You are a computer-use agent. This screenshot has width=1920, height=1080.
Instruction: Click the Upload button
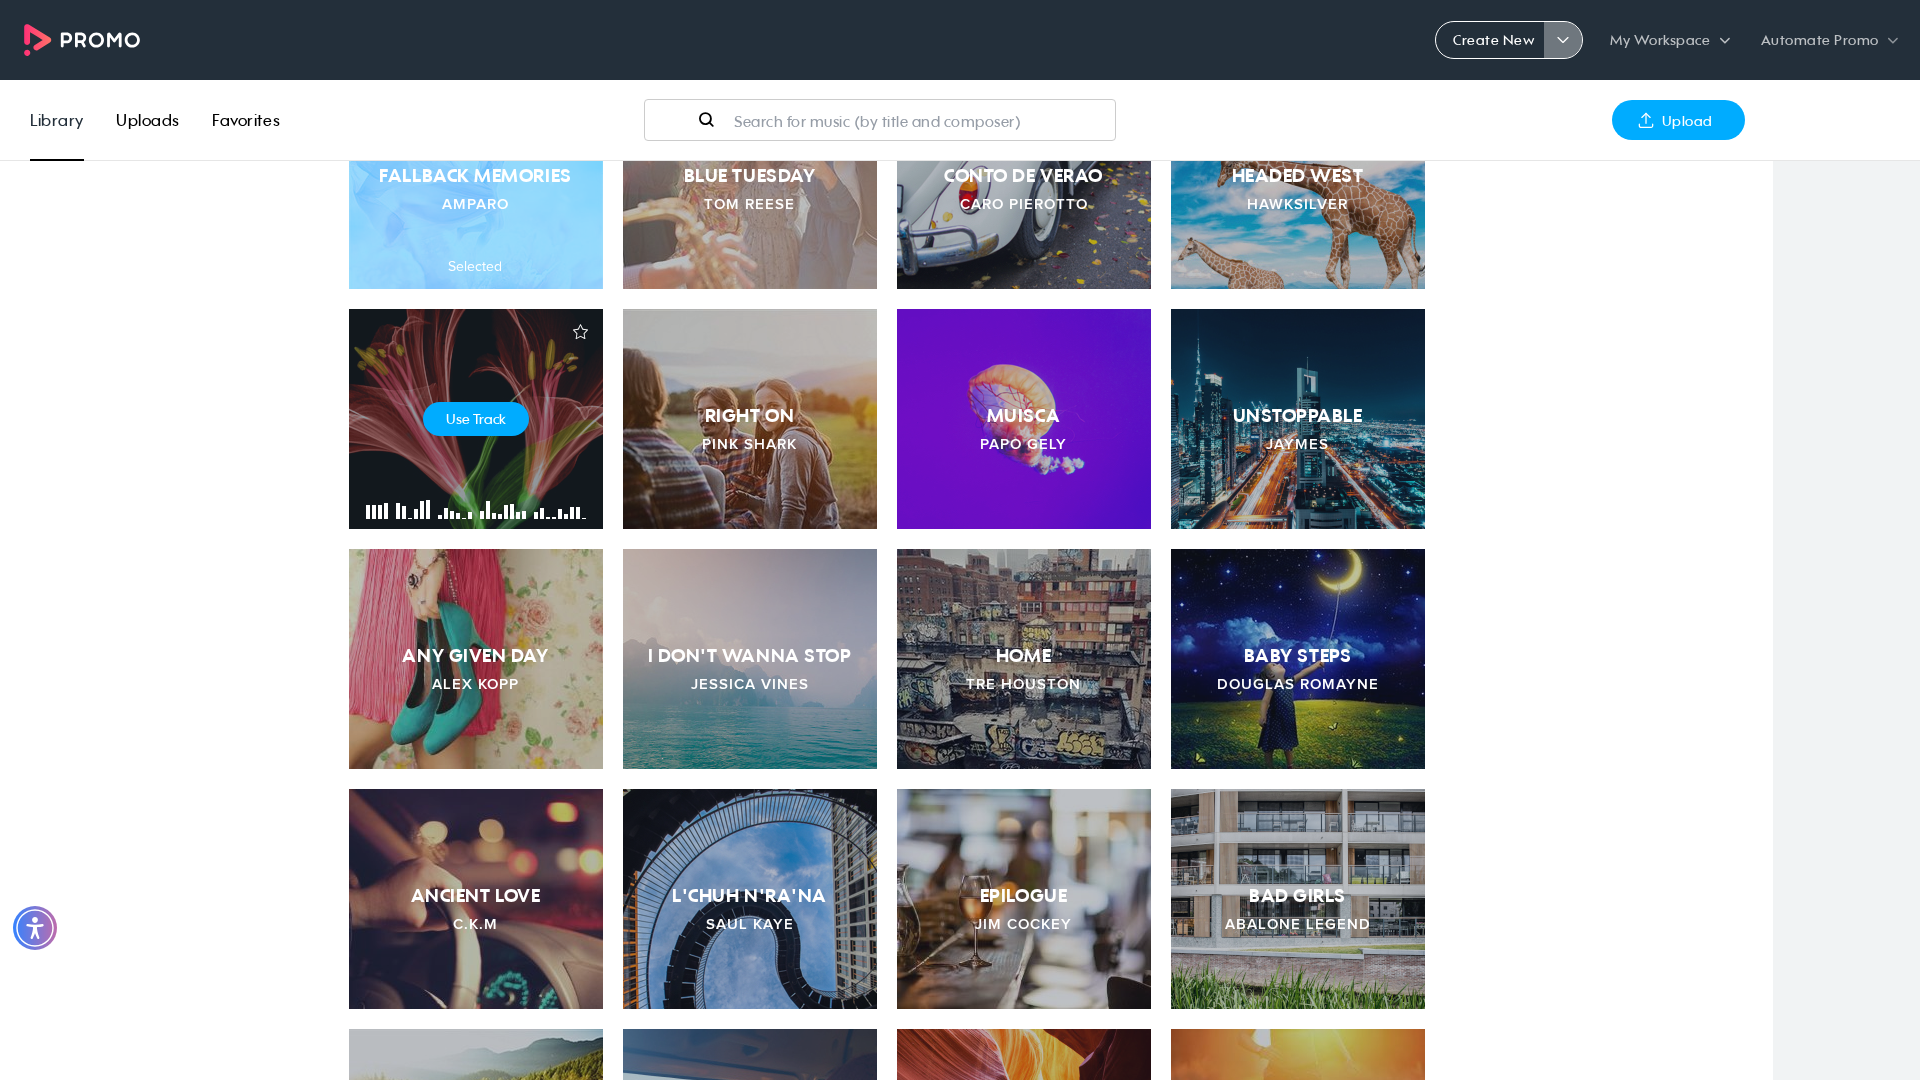click(1678, 120)
